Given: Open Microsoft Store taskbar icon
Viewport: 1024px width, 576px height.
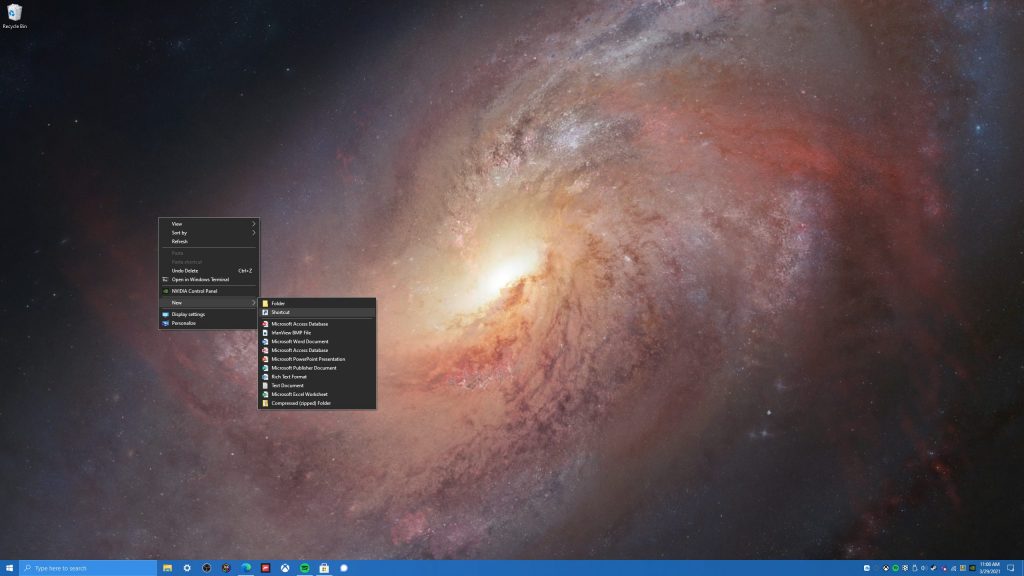Looking at the screenshot, I should click(324, 568).
